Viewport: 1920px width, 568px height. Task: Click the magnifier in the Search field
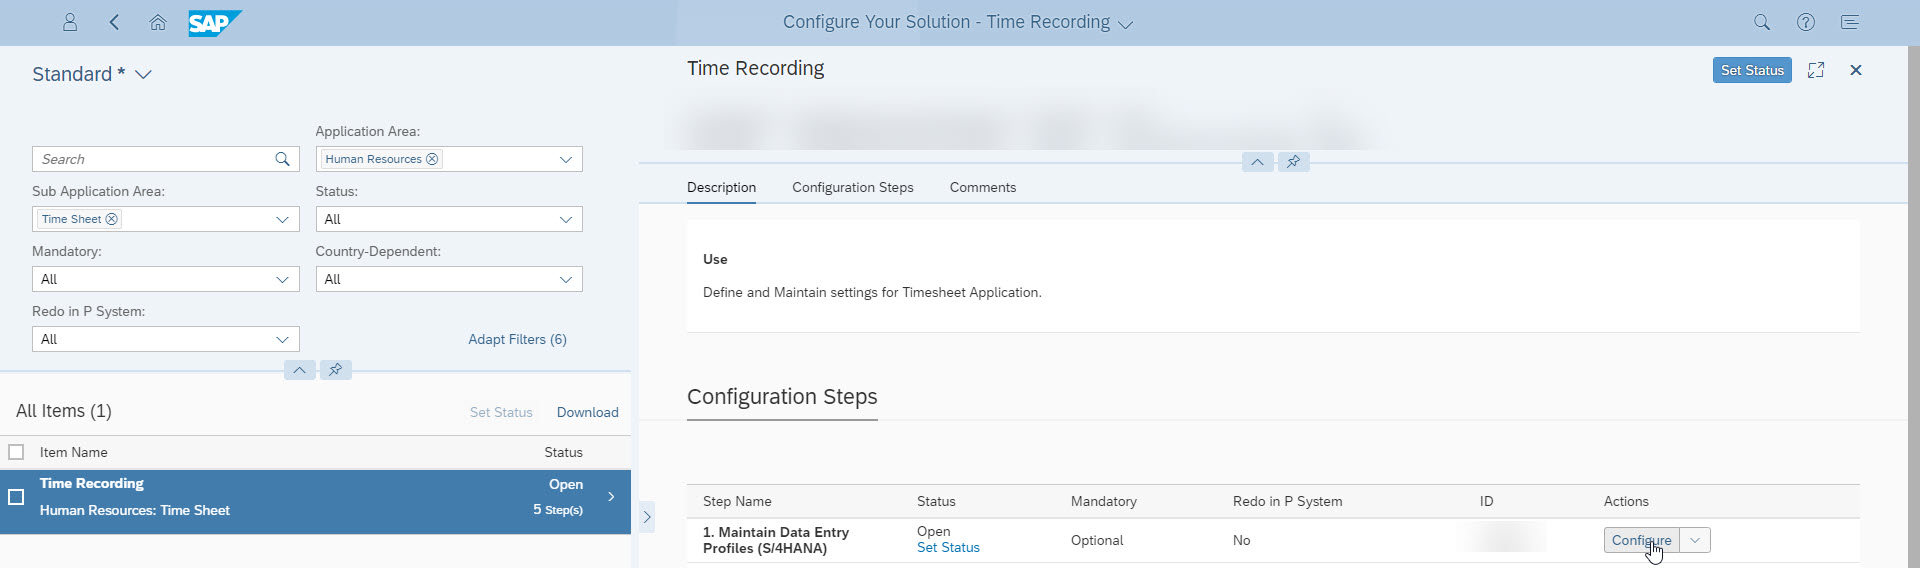coord(283,159)
